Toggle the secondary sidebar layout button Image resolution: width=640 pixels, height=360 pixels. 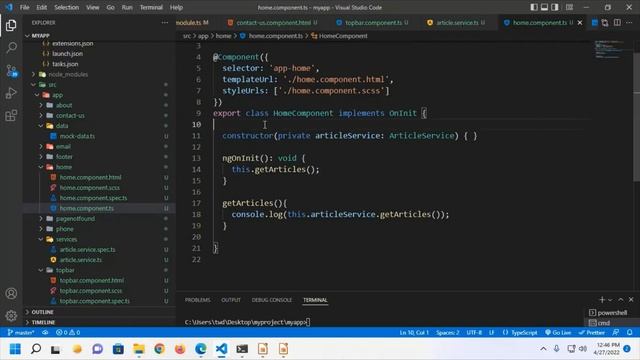pyautogui.click(x=555, y=7)
